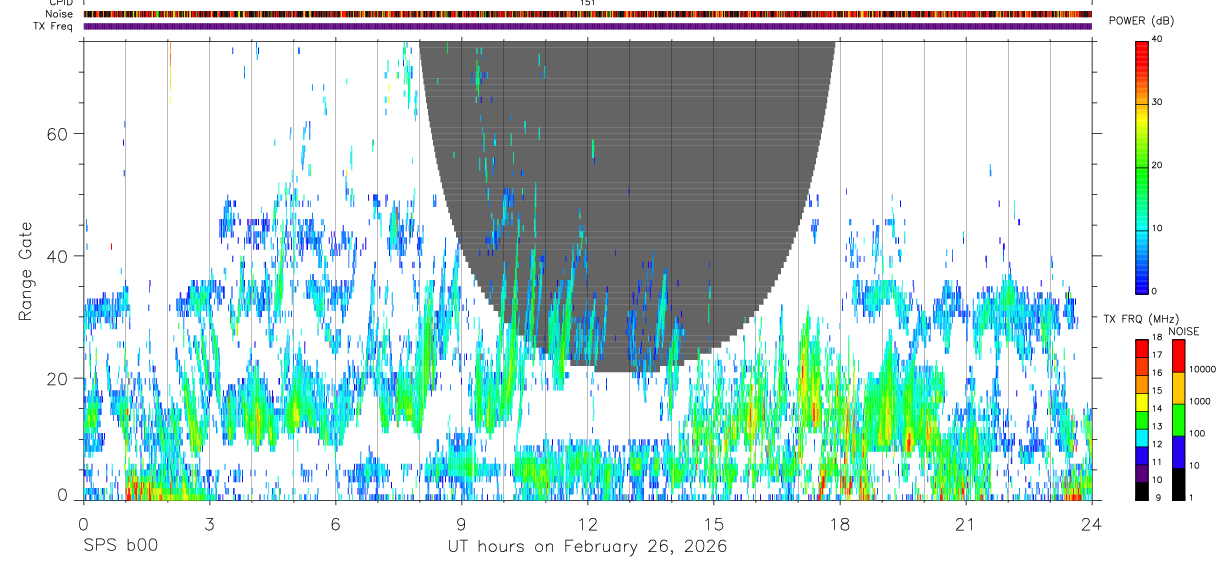Click the 21 hour tick on time axis

click(x=965, y=523)
